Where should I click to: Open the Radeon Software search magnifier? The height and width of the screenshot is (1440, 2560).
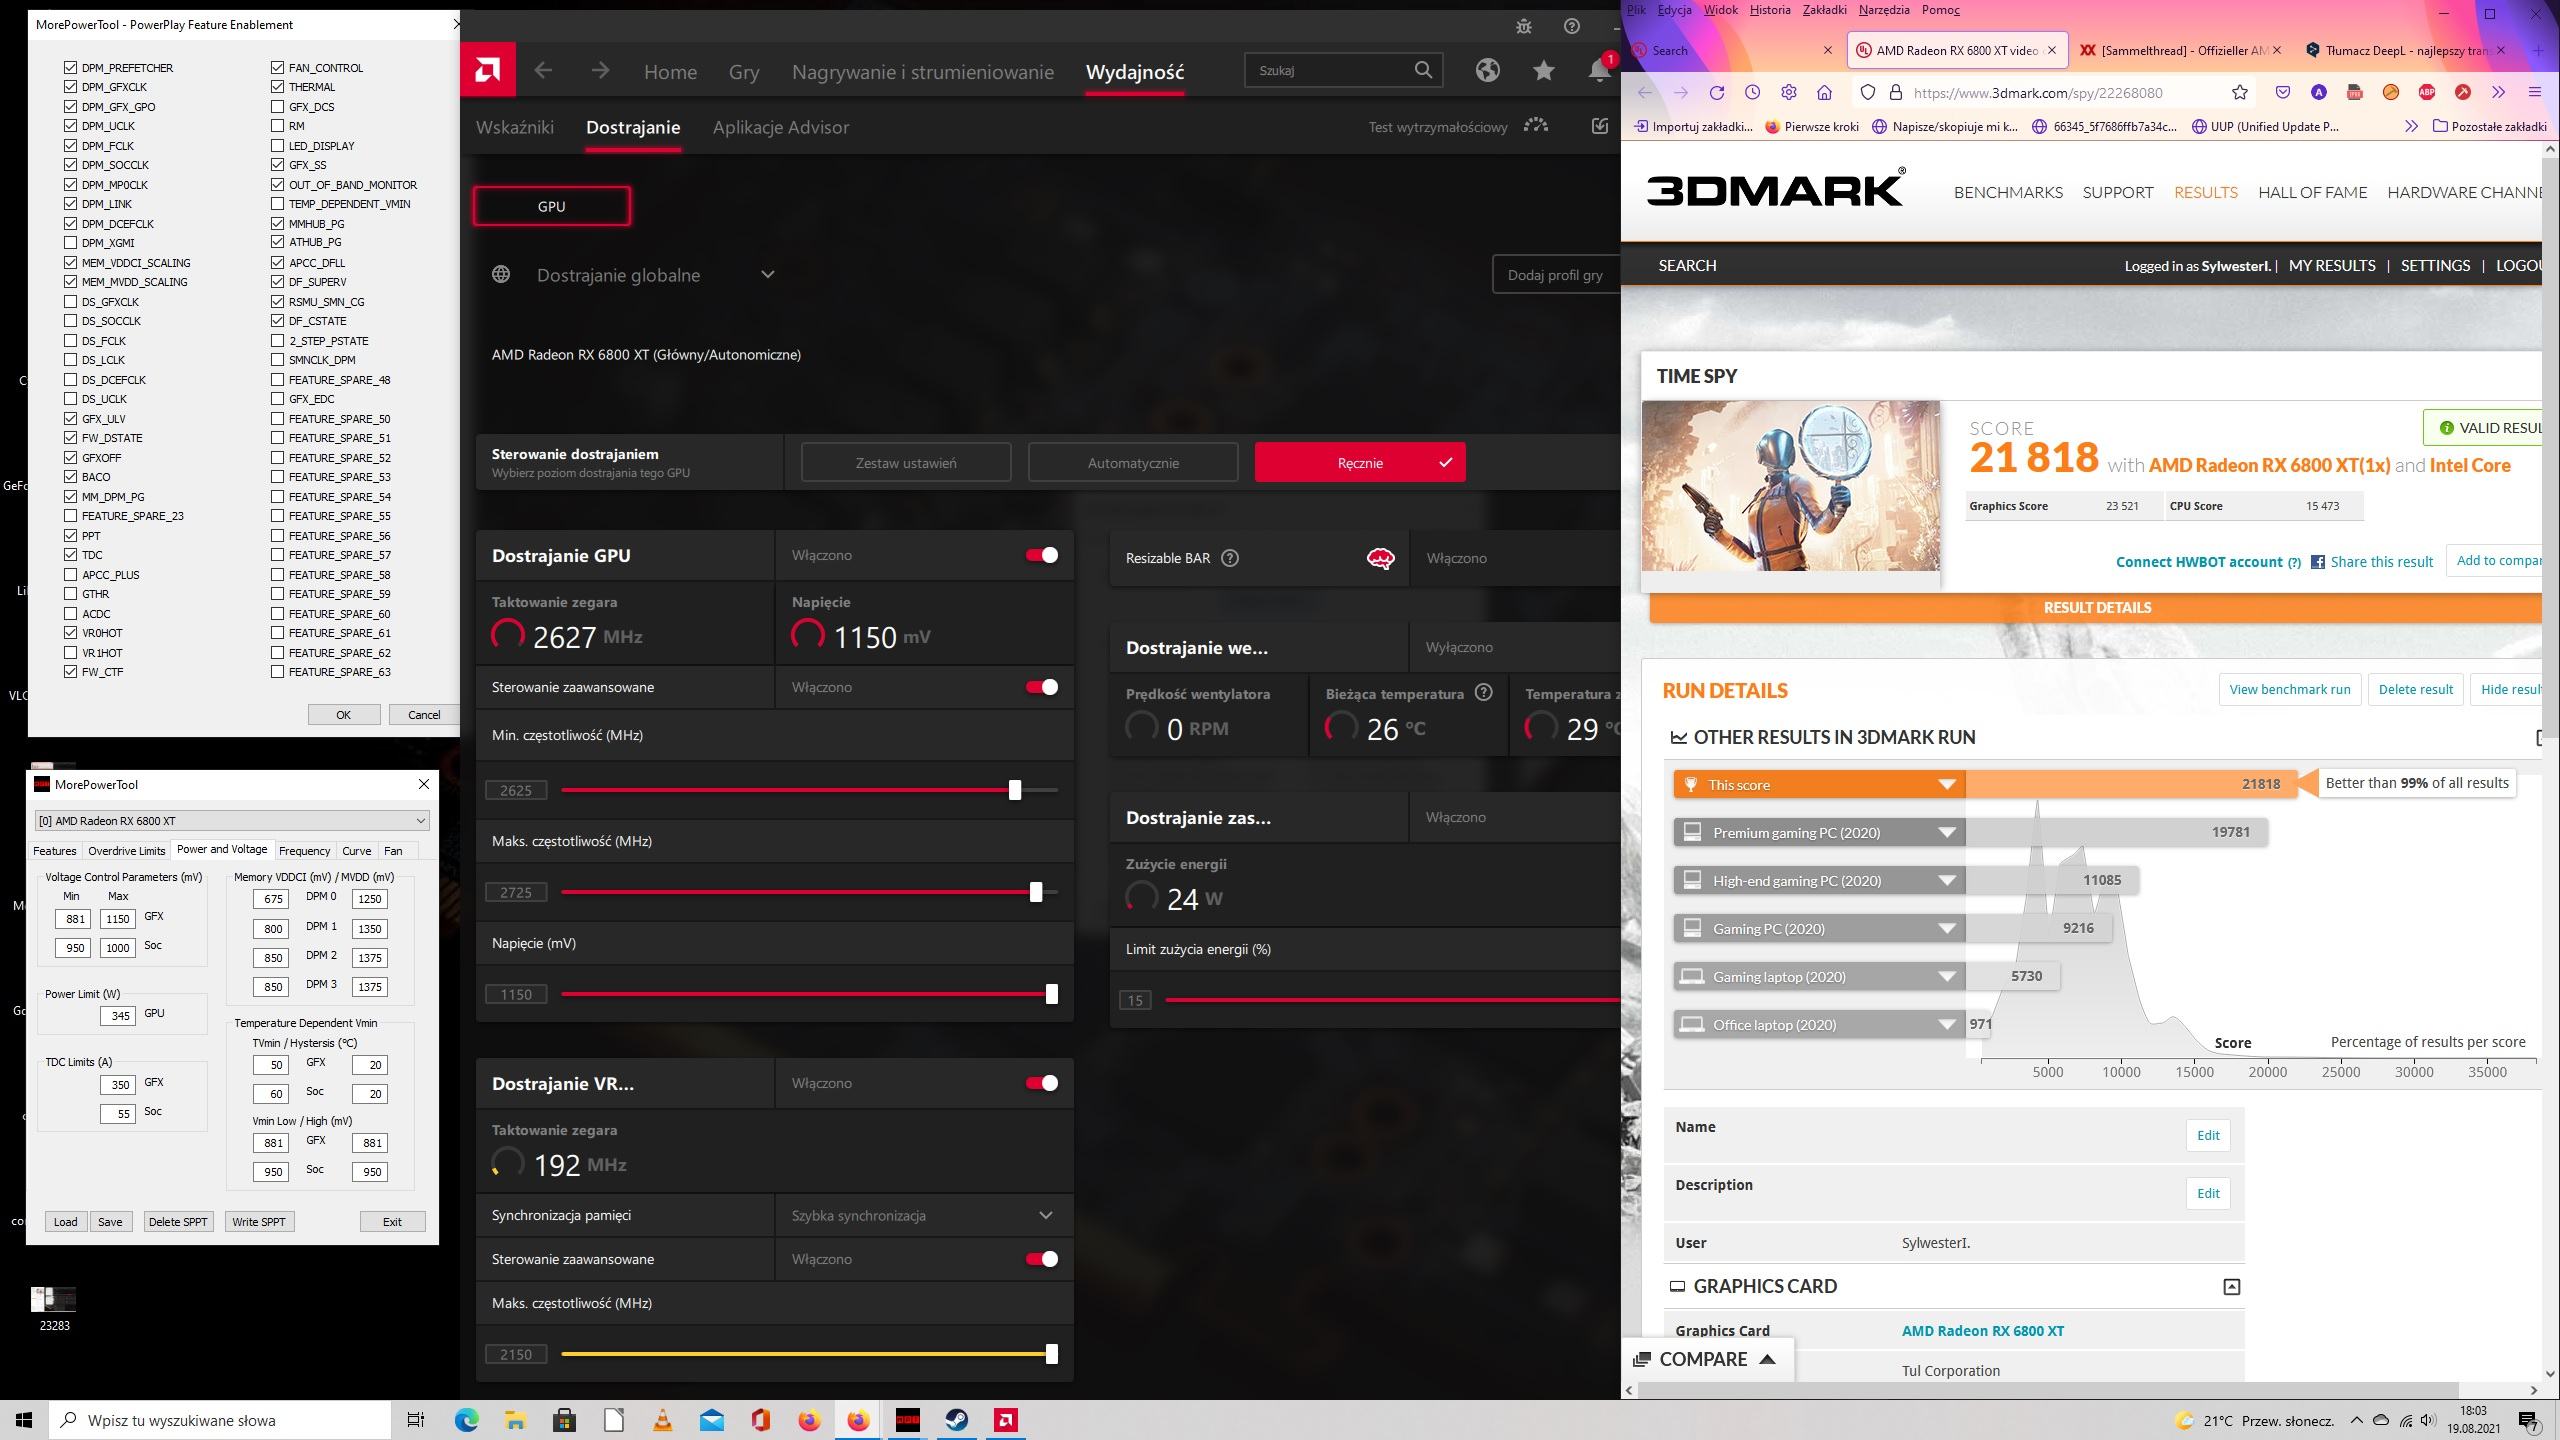1423,70
